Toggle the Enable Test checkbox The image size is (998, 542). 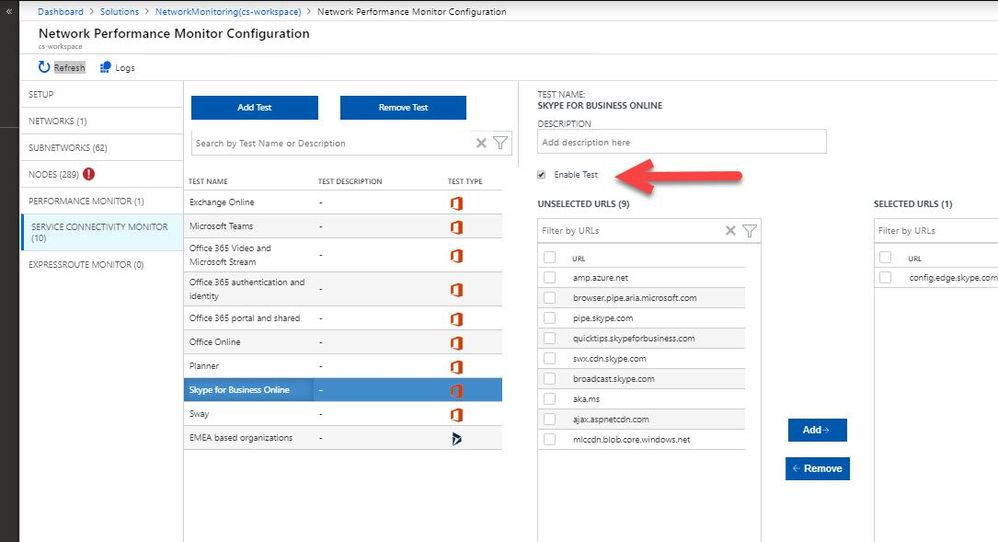pyautogui.click(x=542, y=174)
